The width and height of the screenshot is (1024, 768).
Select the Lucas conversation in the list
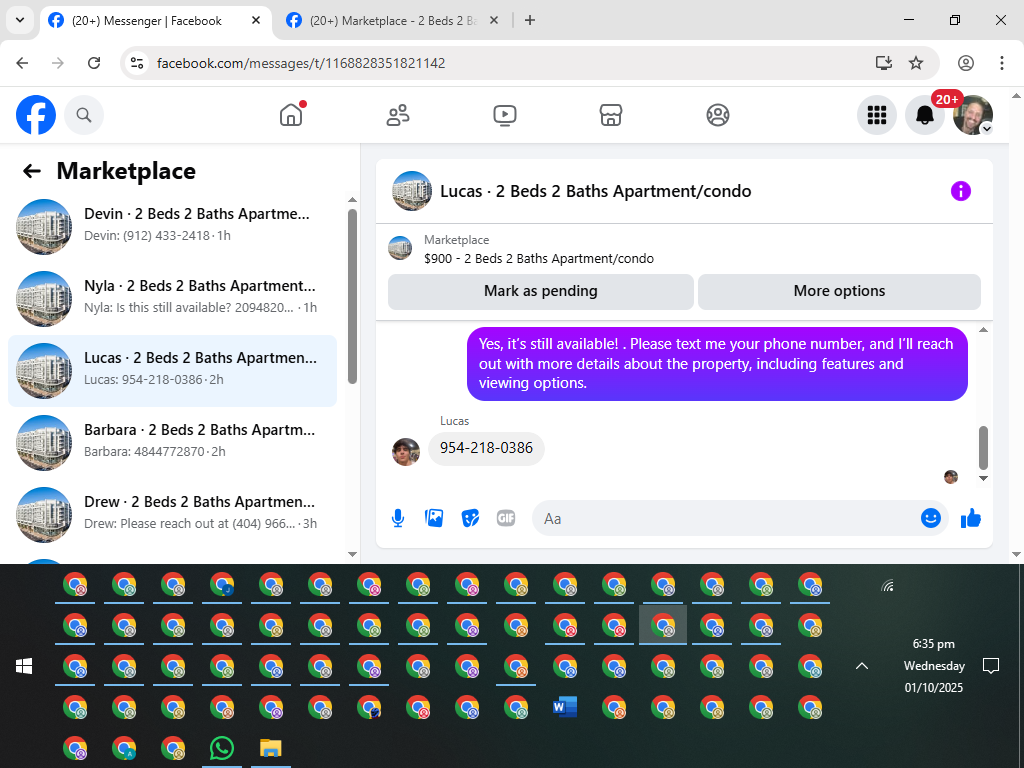tap(172, 371)
